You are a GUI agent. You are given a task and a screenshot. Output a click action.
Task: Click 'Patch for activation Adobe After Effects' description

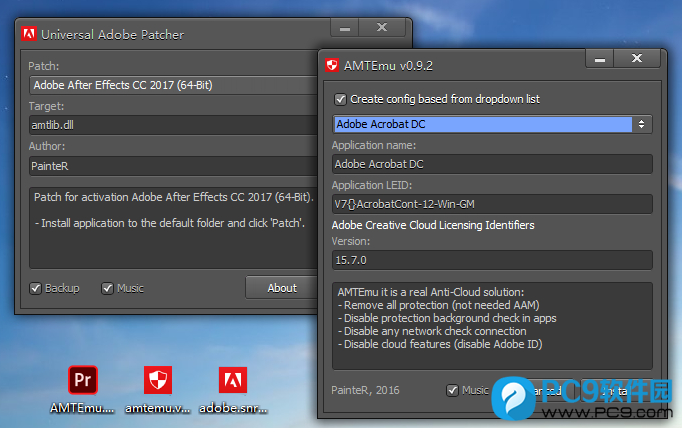point(173,197)
